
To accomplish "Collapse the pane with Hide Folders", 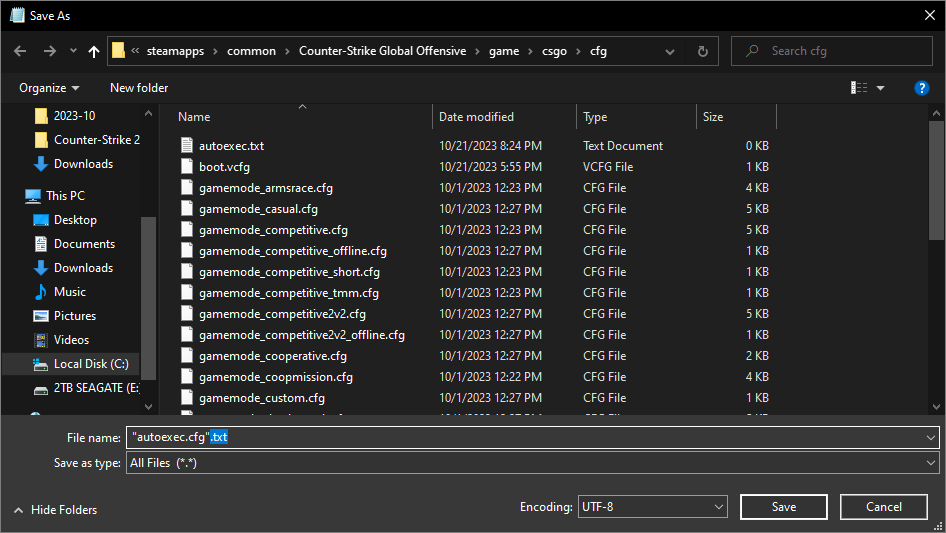I will (x=56, y=510).
